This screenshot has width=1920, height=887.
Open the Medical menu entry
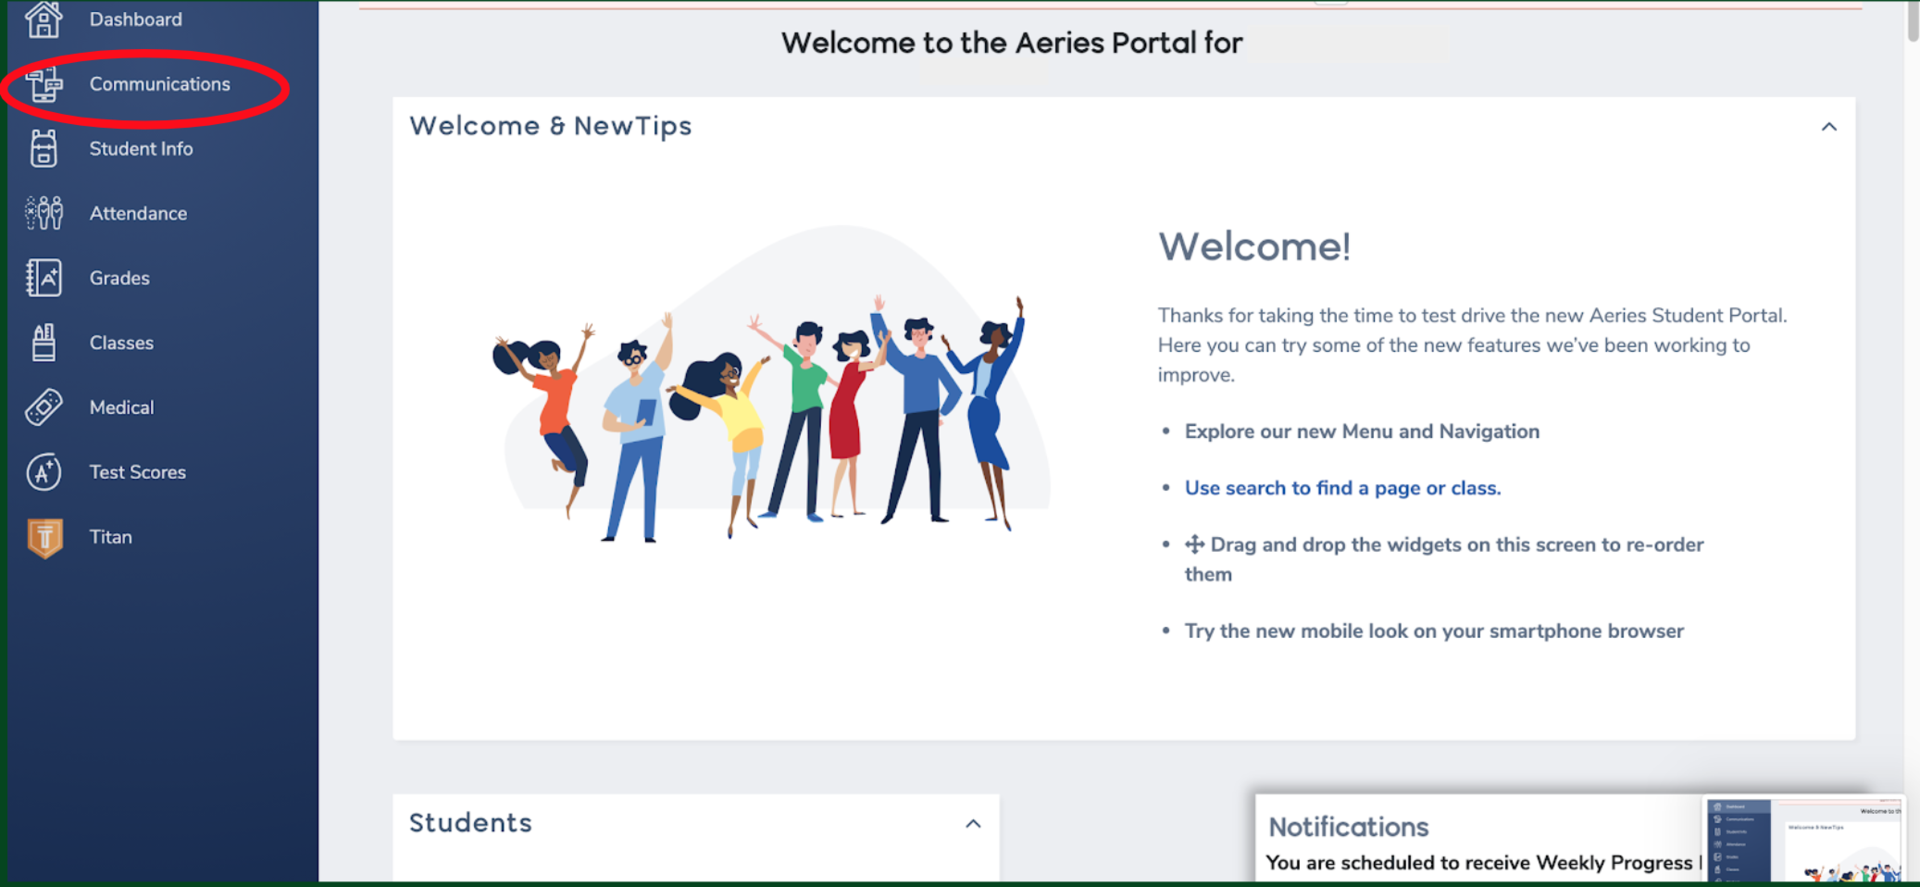click(122, 407)
